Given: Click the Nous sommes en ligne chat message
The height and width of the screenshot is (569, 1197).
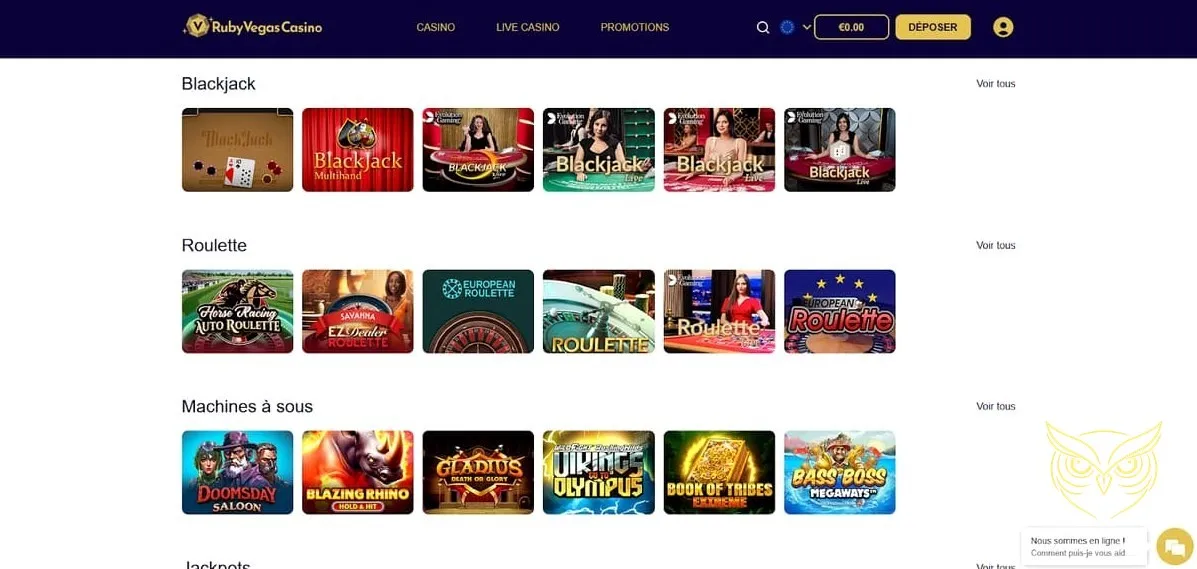Looking at the screenshot, I should (1084, 546).
